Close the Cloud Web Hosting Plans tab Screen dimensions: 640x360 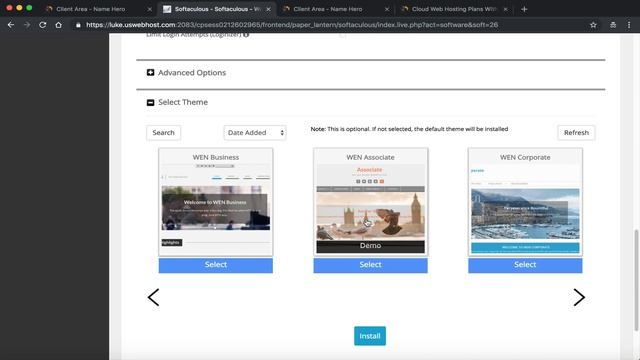tap(505, 9)
